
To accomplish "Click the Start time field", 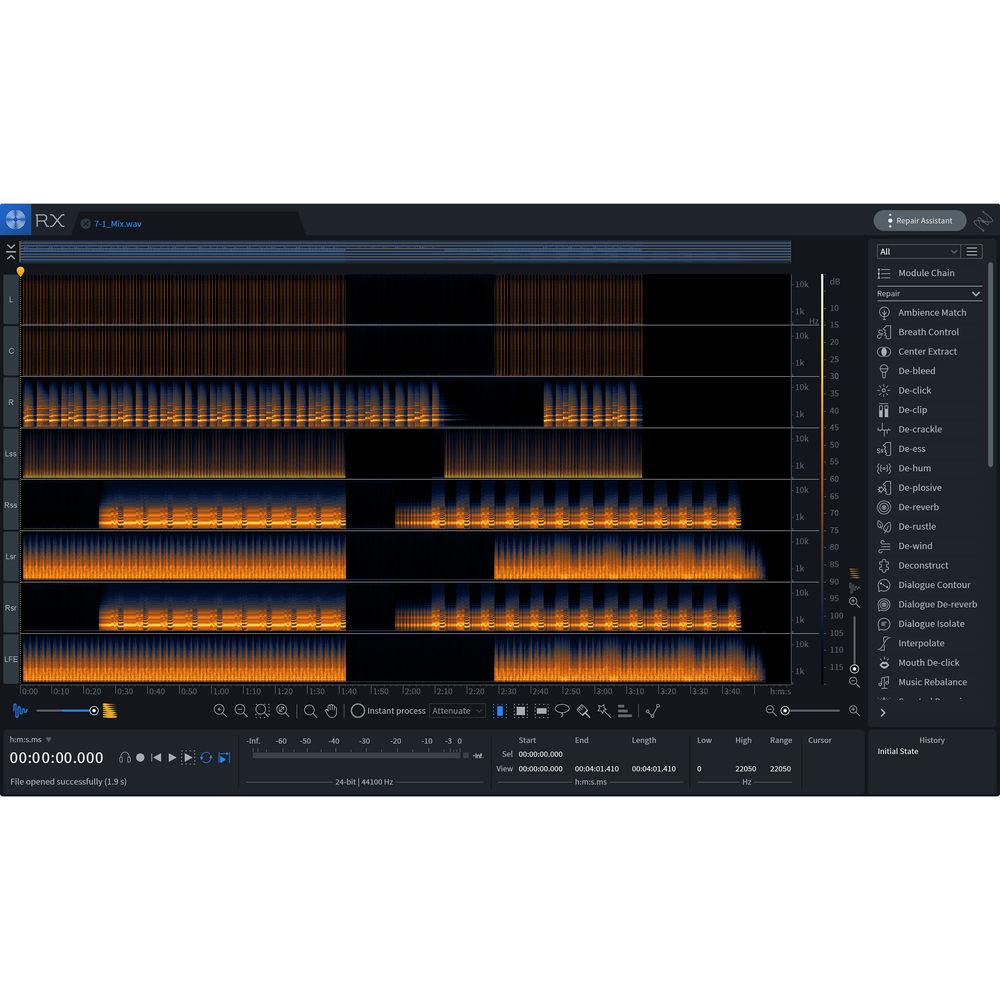I will 540,753.
